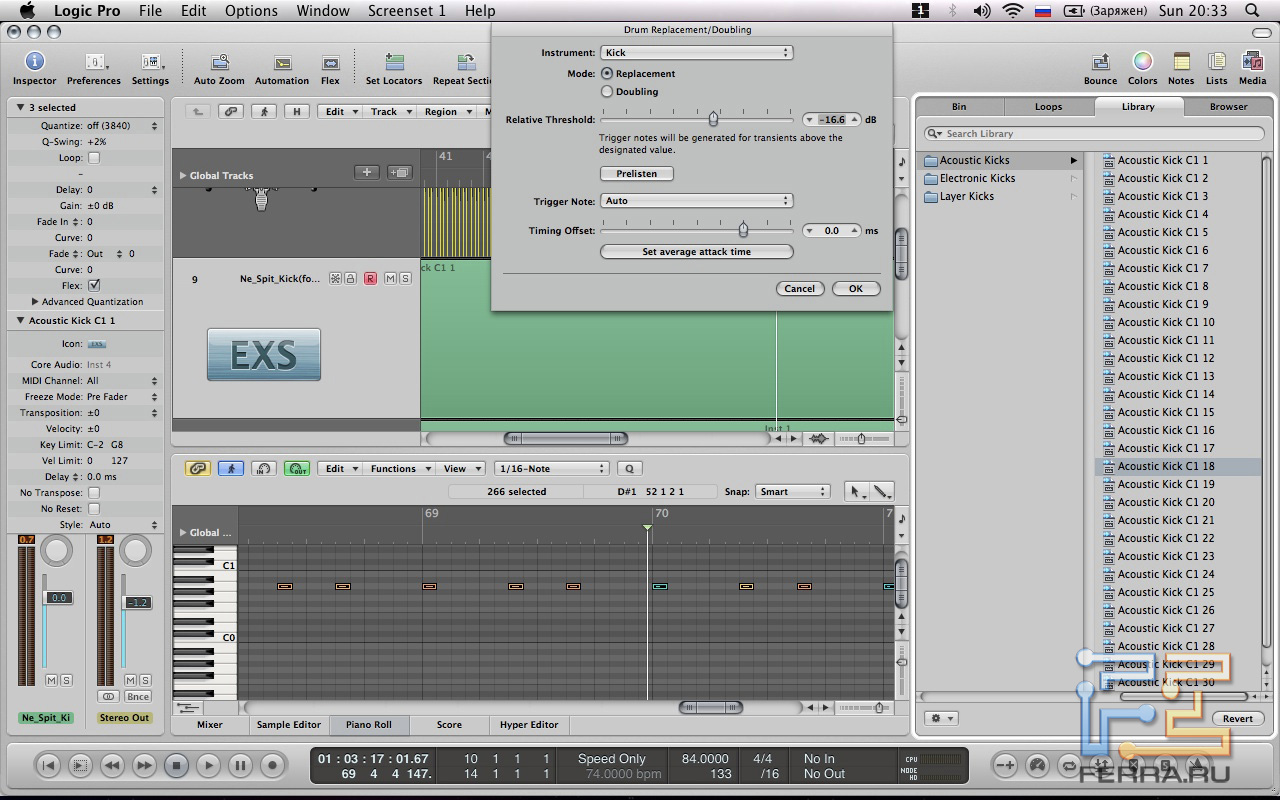Image resolution: width=1280 pixels, height=800 pixels.
Task: Open the Options menu
Action: click(x=251, y=11)
